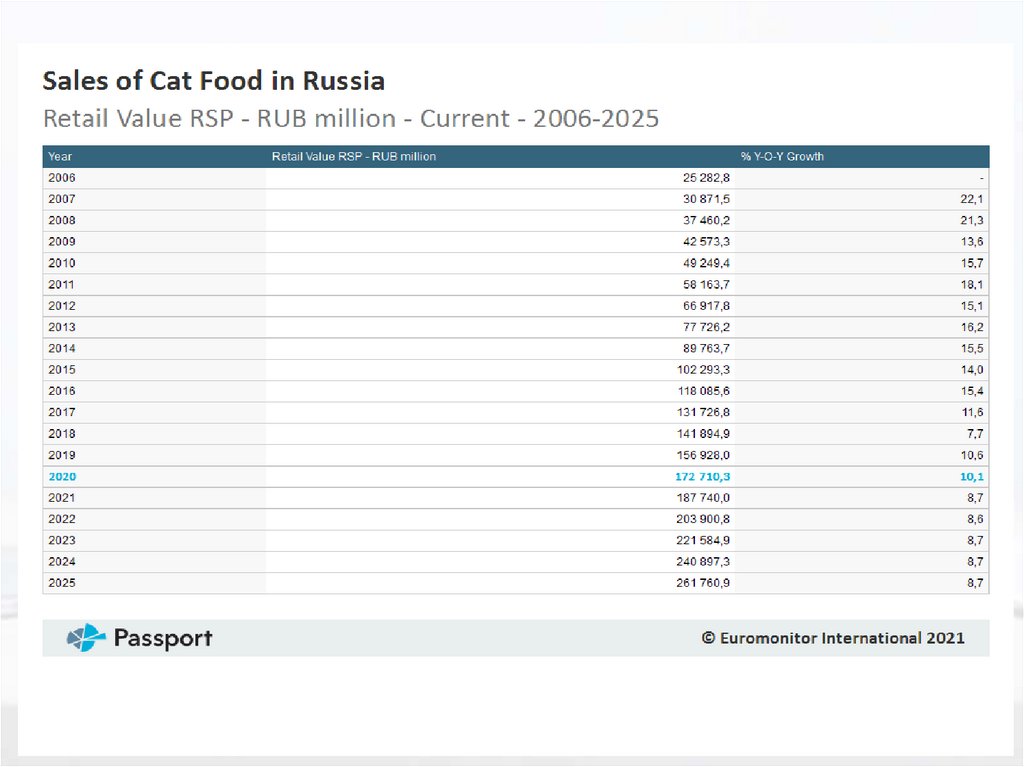
Task: Select the 2007 growth value 22,1
Action: 972,199
